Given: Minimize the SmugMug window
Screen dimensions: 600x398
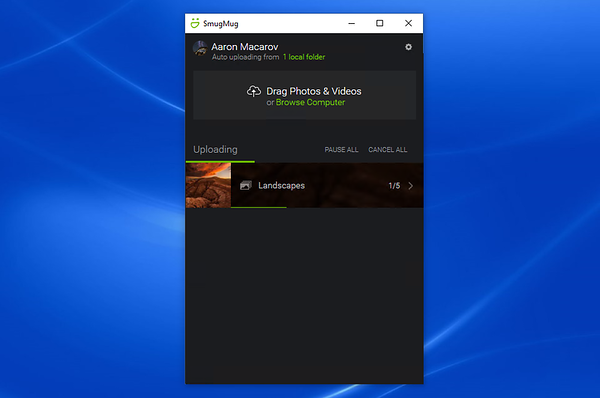Looking at the screenshot, I should [x=352, y=23].
